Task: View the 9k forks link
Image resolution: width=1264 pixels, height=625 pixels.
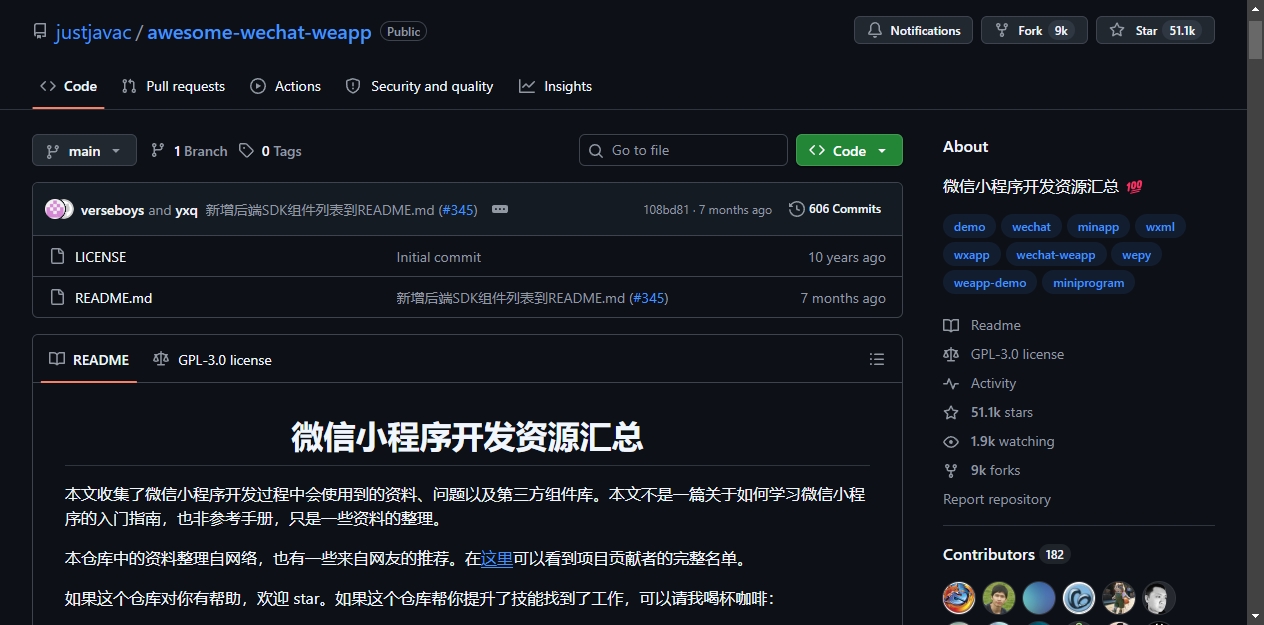Action: (982, 470)
